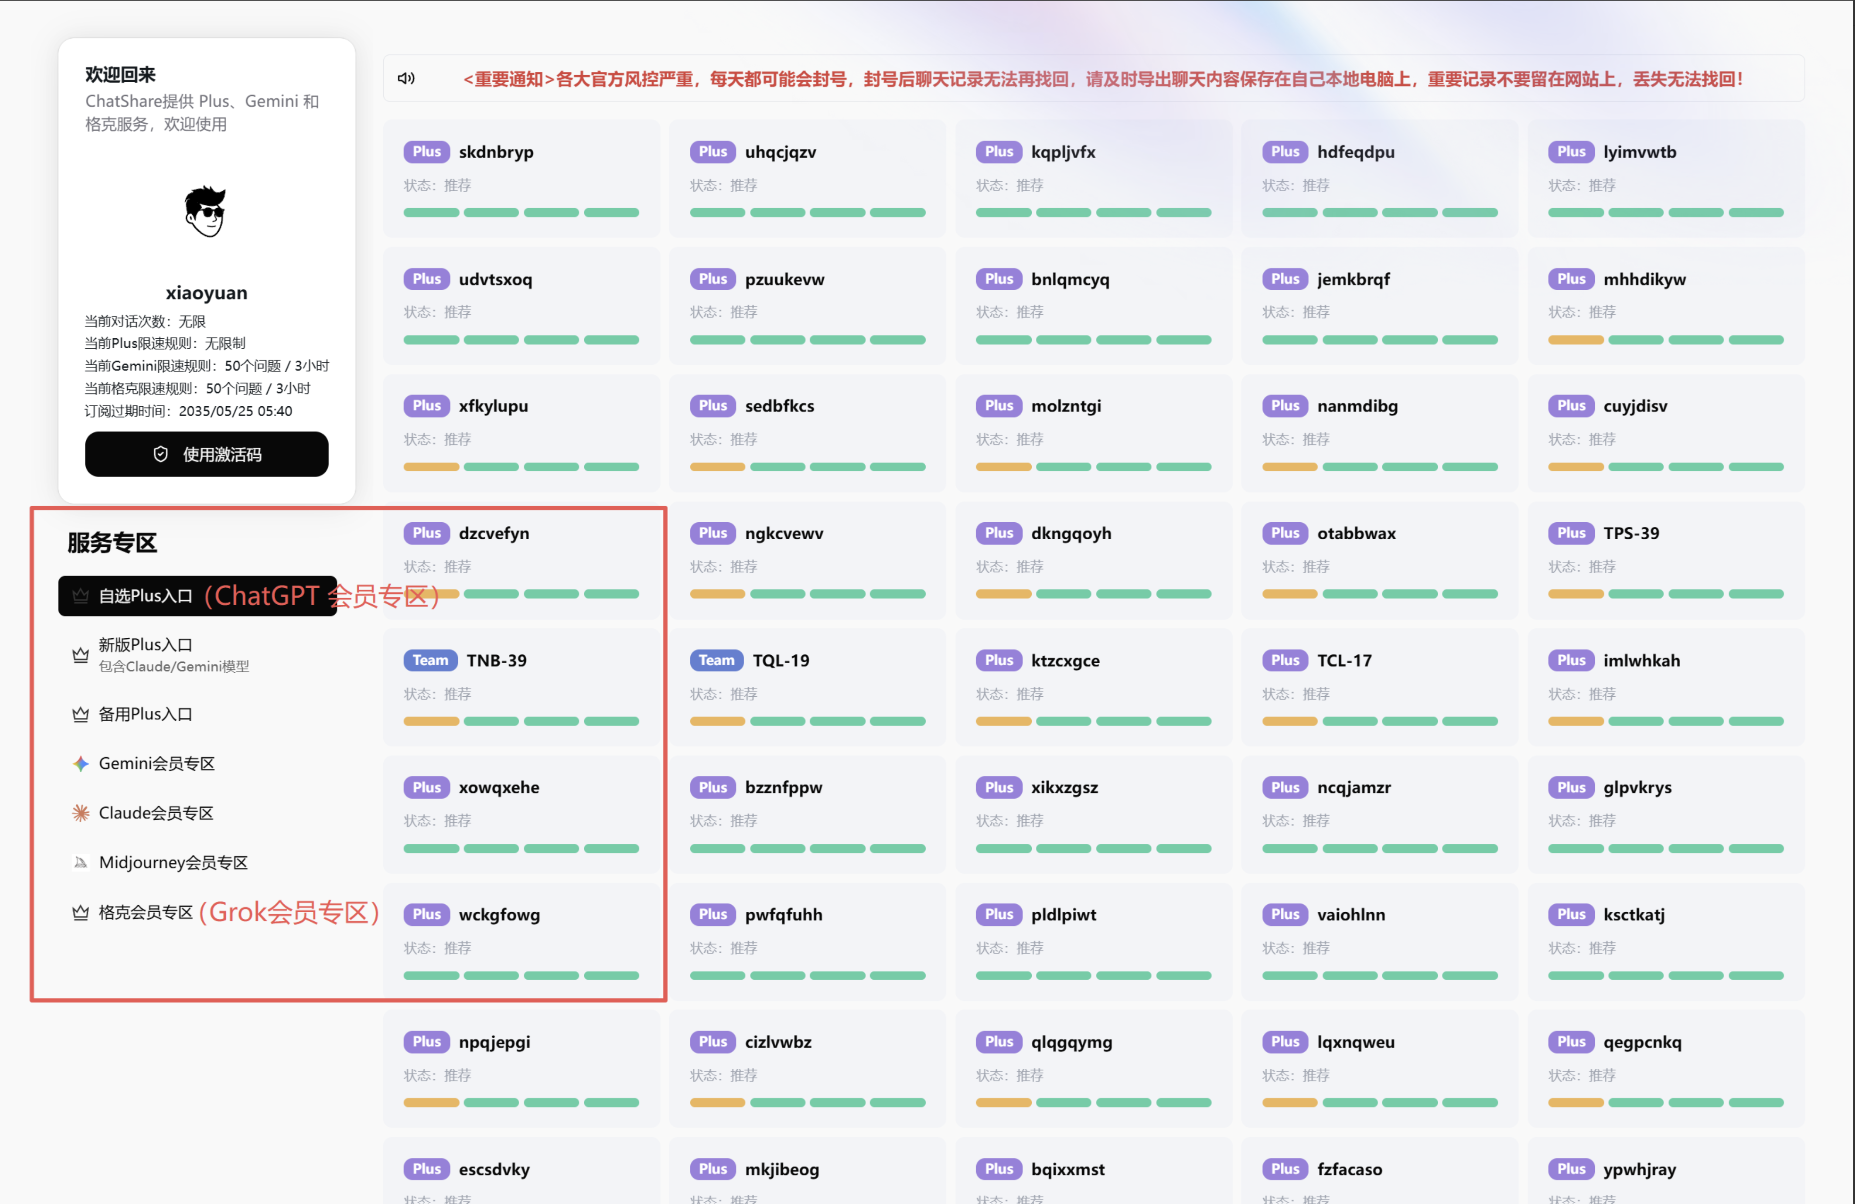Click the orange status segment of mhhdikyw
Screen dimensions: 1855x1204
click(1576, 340)
